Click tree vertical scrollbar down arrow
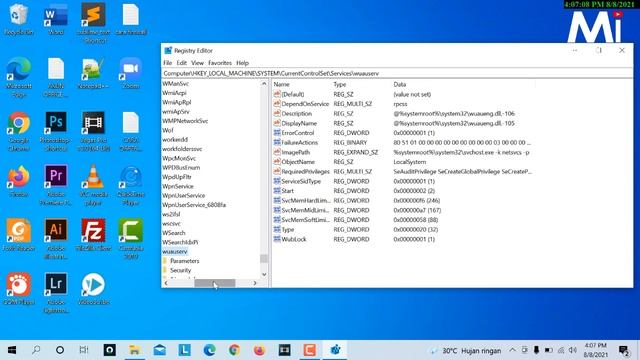 coord(264,274)
